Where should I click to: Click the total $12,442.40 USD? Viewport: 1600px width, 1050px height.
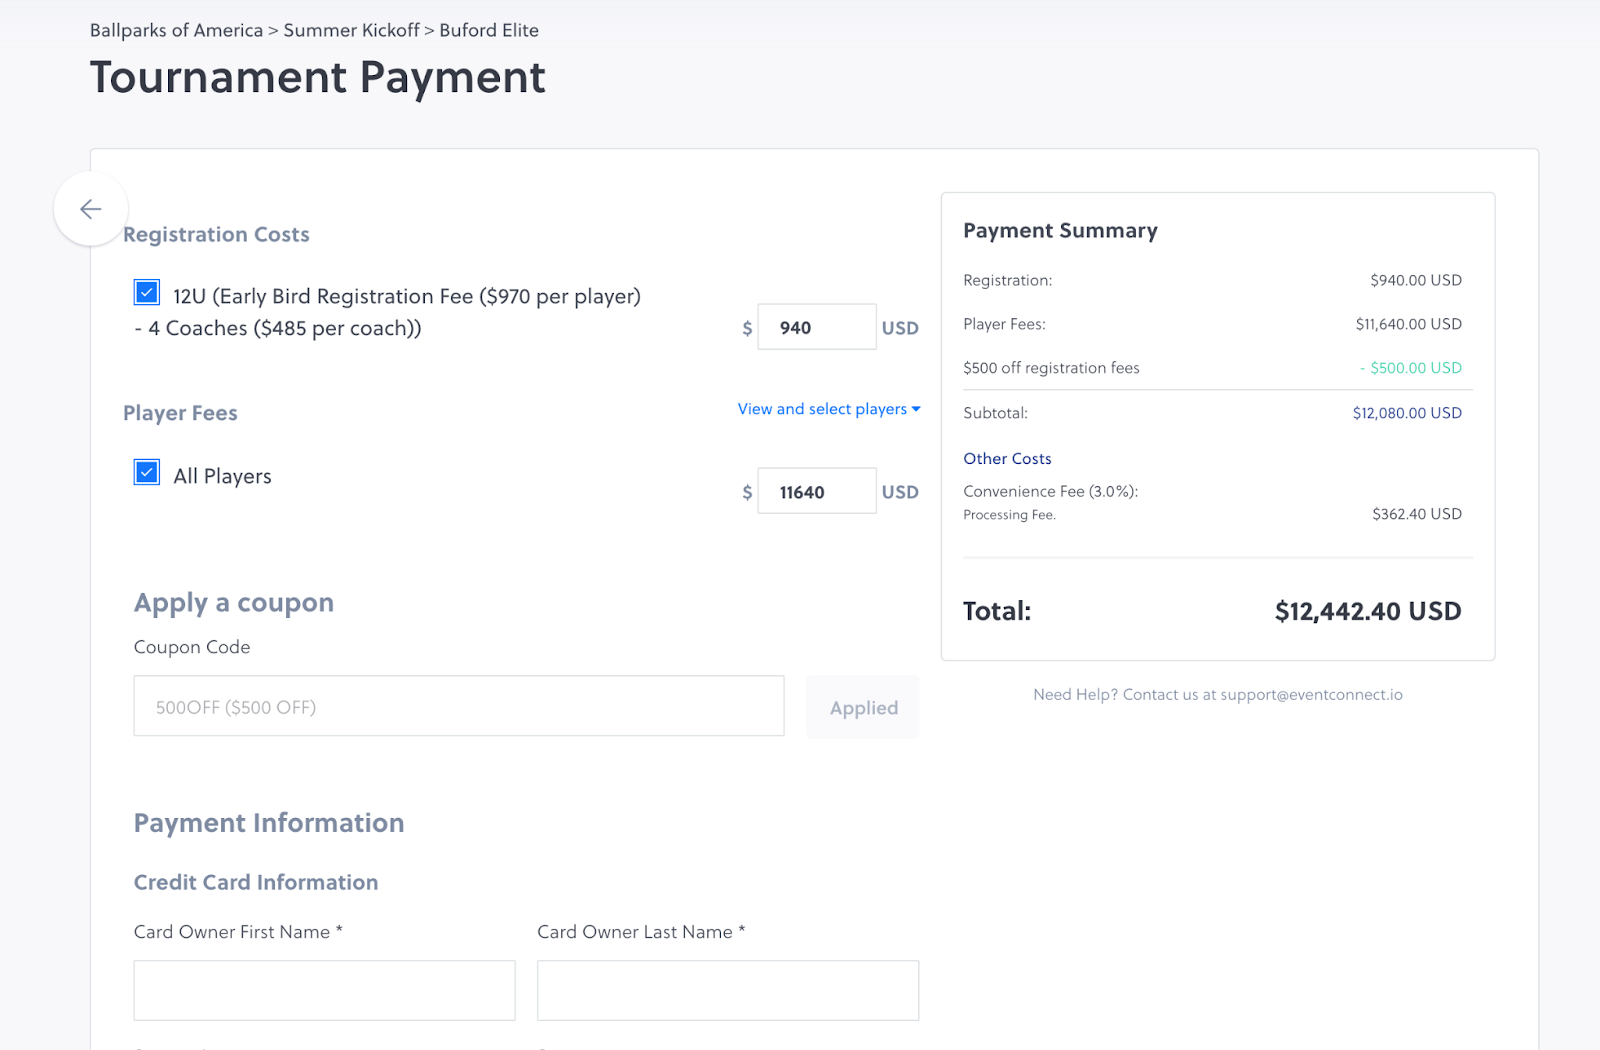[x=1368, y=611]
